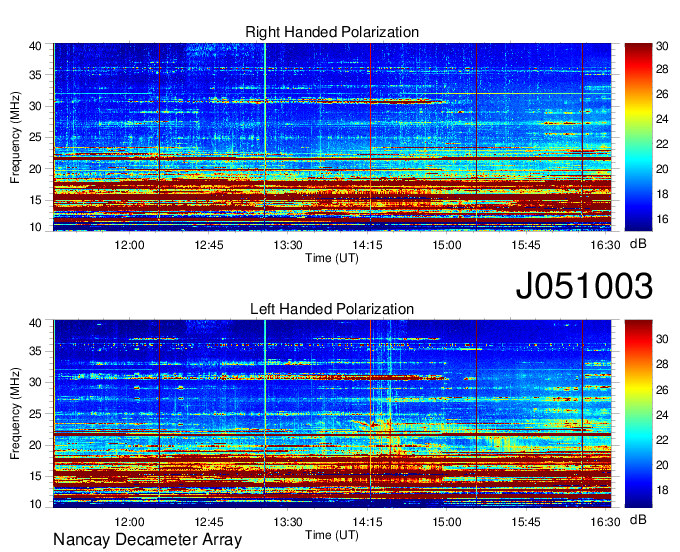The width and height of the screenshot is (680, 552).
Task: Click the 40 MHz tick on right-handed plot
Action: [35, 46]
